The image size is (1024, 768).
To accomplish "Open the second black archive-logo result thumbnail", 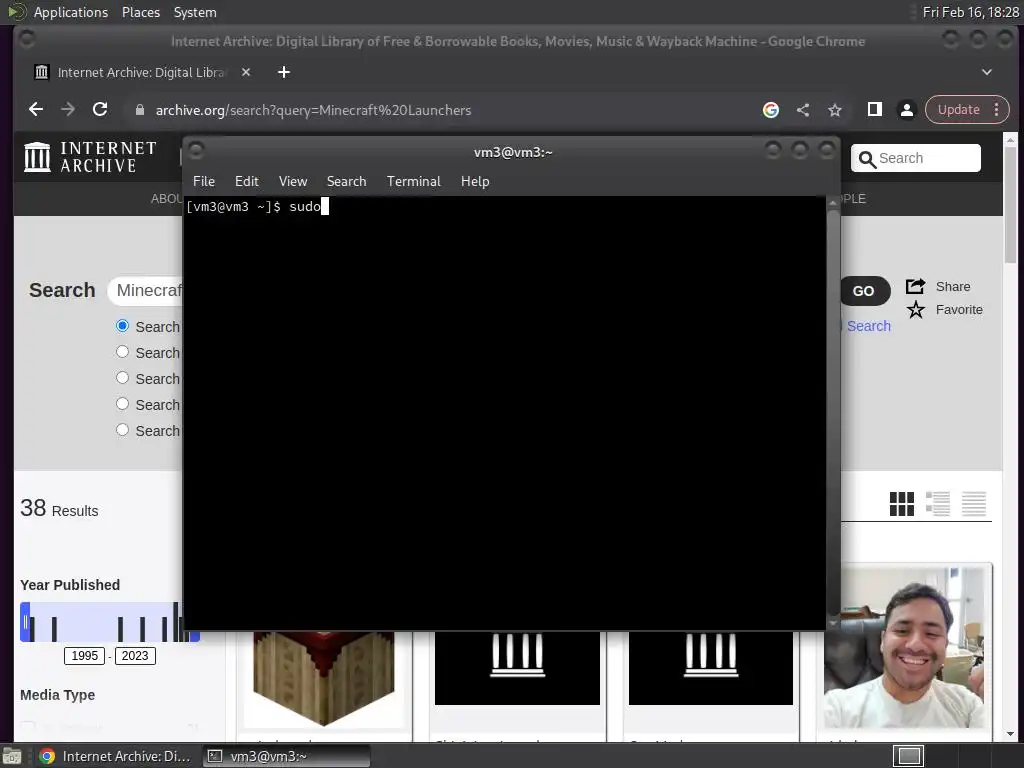I will tap(711, 667).
